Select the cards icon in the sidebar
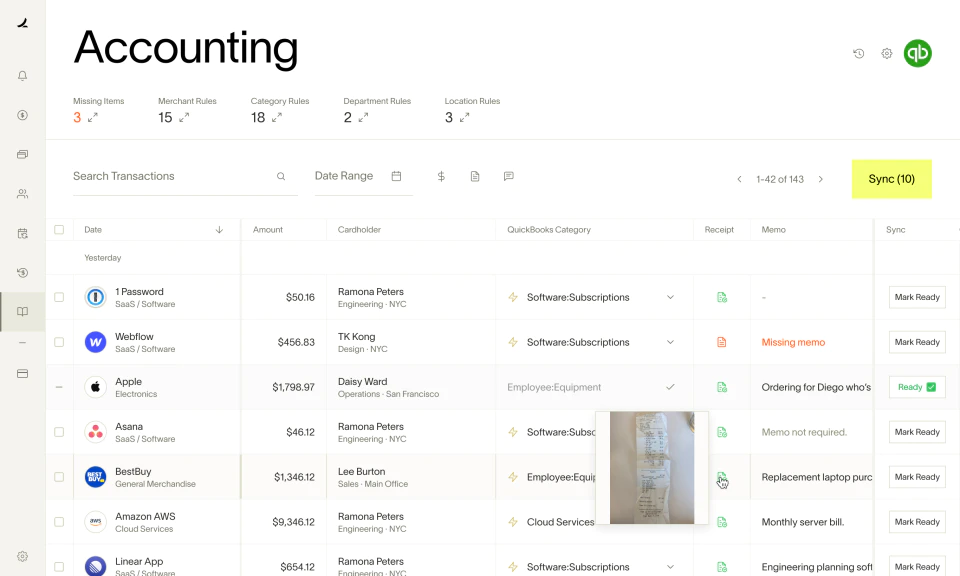The image size is (960, 576). [22, 154]
